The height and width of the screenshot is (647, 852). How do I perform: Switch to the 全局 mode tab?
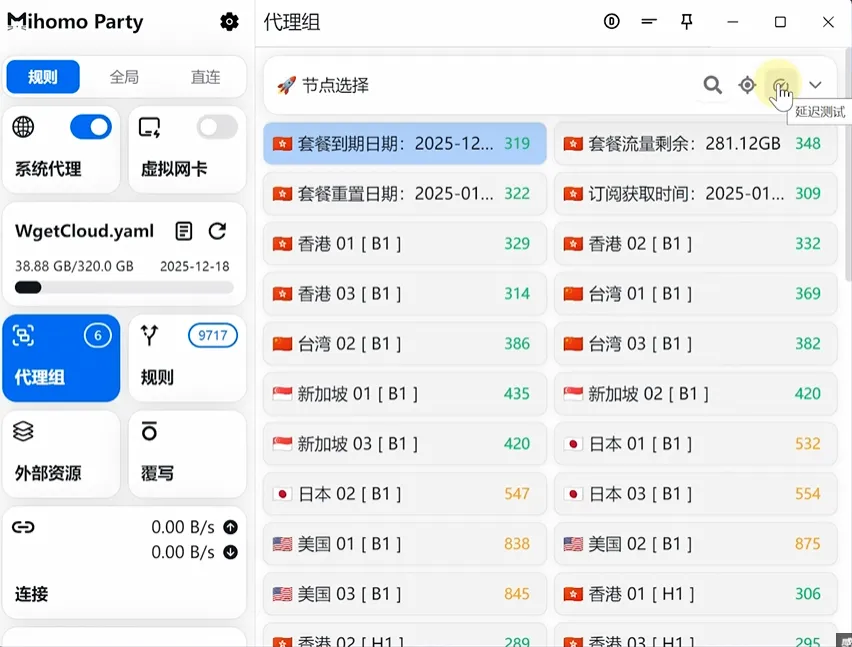(124, 76)
